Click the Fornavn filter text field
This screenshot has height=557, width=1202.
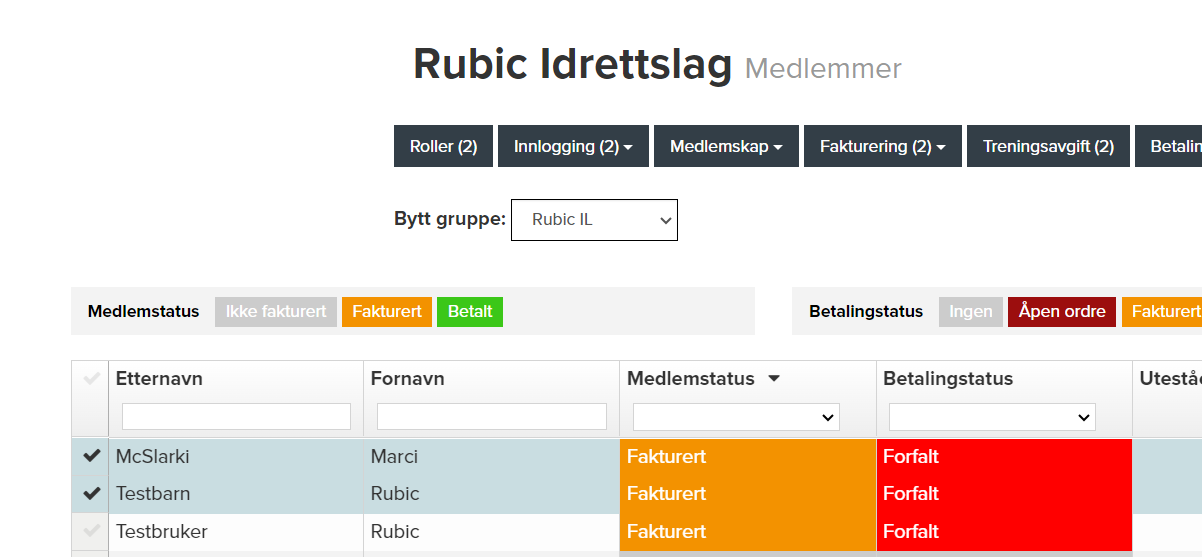click(492, 417)
